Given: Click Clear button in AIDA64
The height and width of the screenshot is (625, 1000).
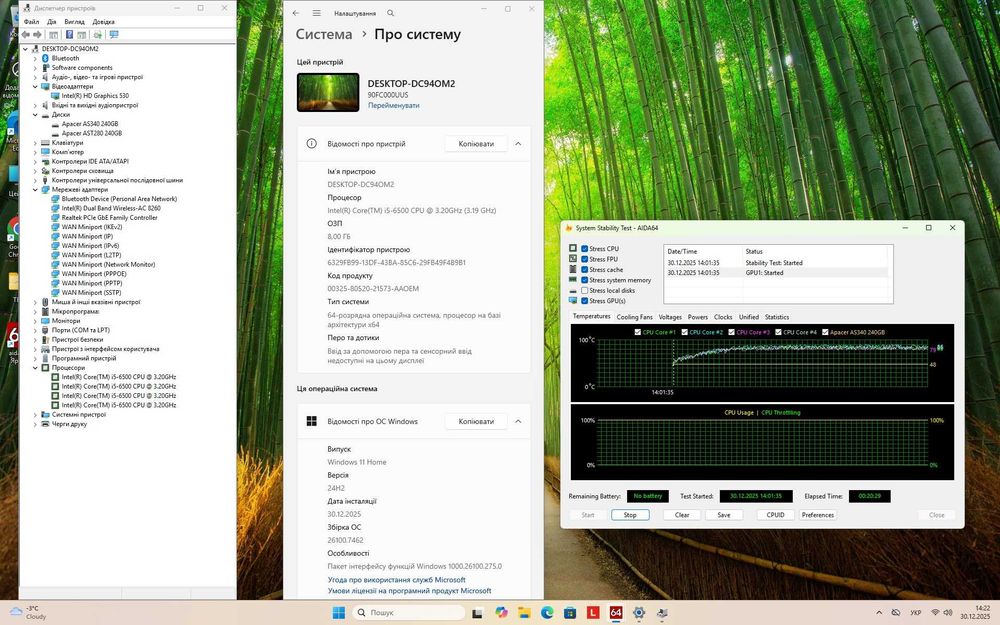Looking at the screenshot, I should pos(682,515).
